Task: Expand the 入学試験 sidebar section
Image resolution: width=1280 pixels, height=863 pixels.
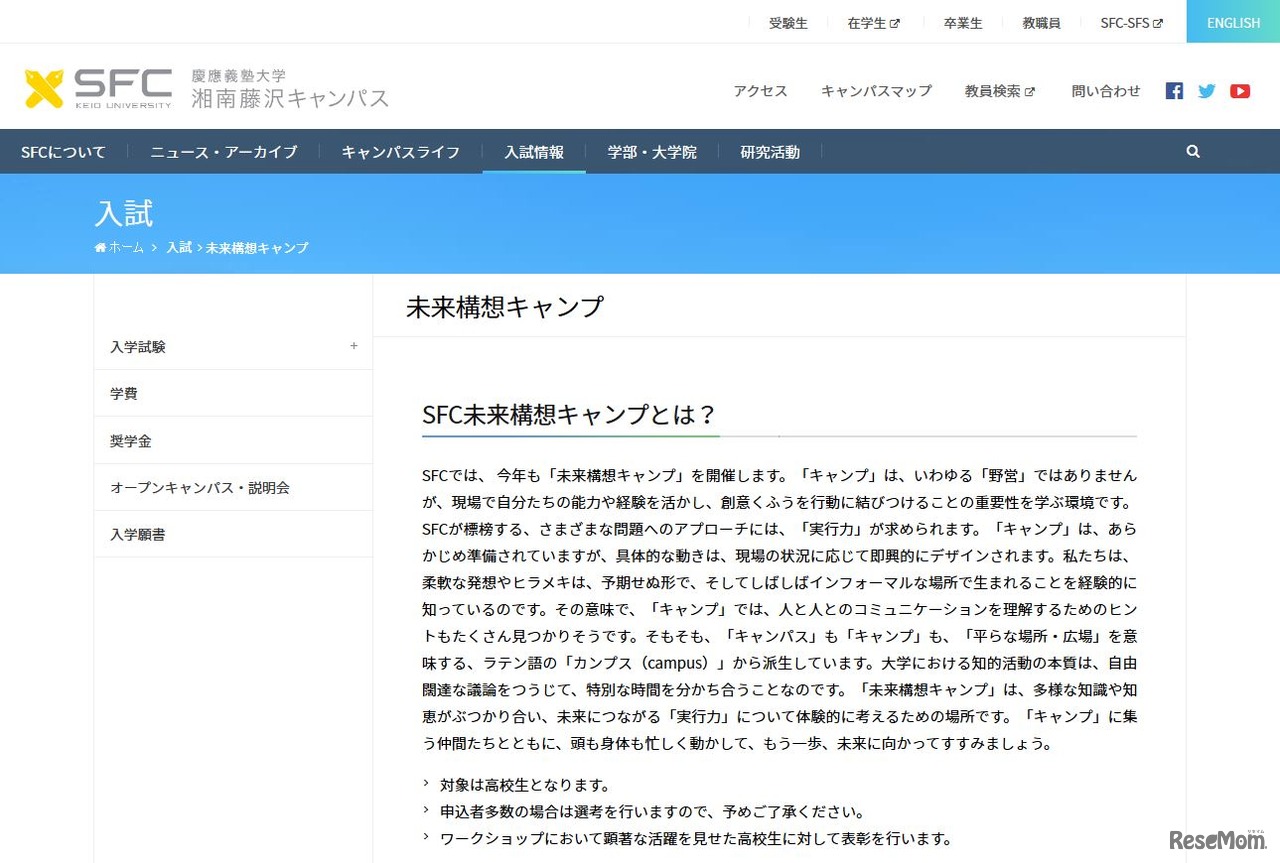Action: (353, 346)
